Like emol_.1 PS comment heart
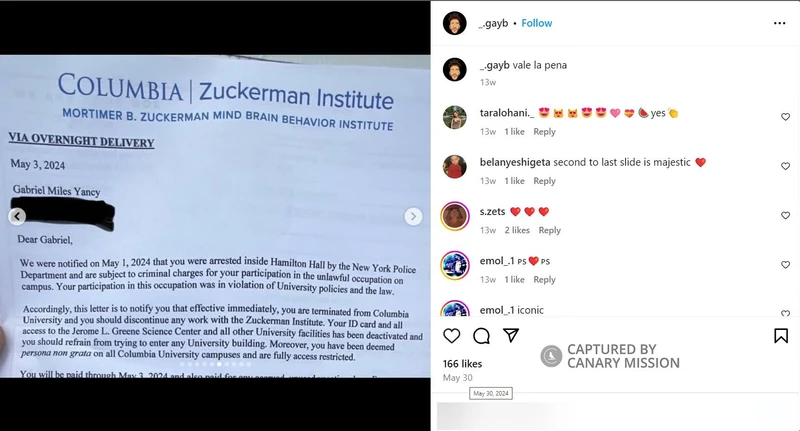 click(785, 265)
